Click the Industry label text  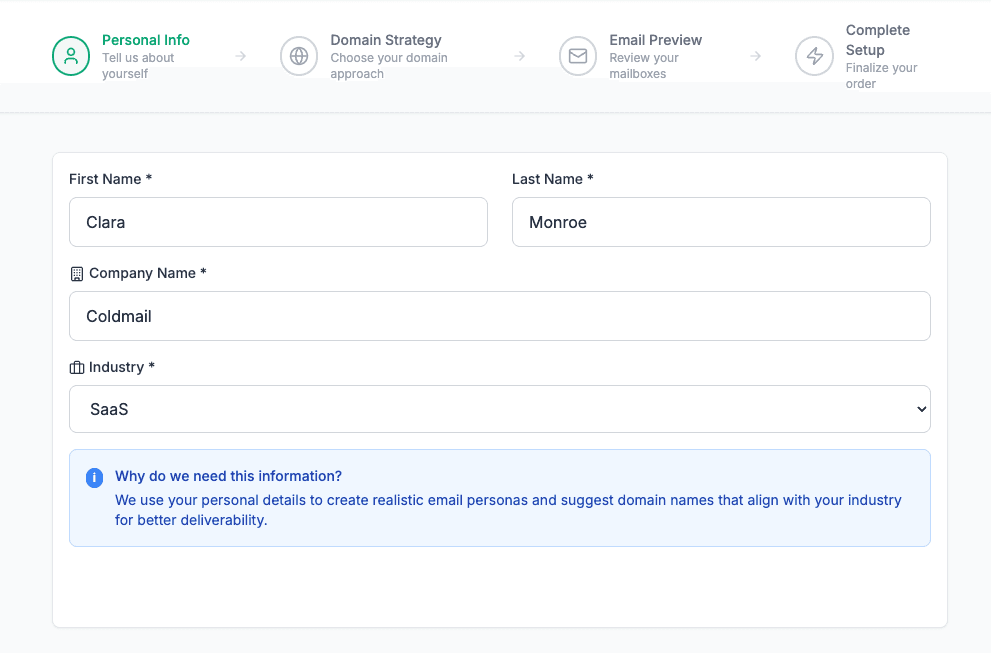(x=121, y=367)
